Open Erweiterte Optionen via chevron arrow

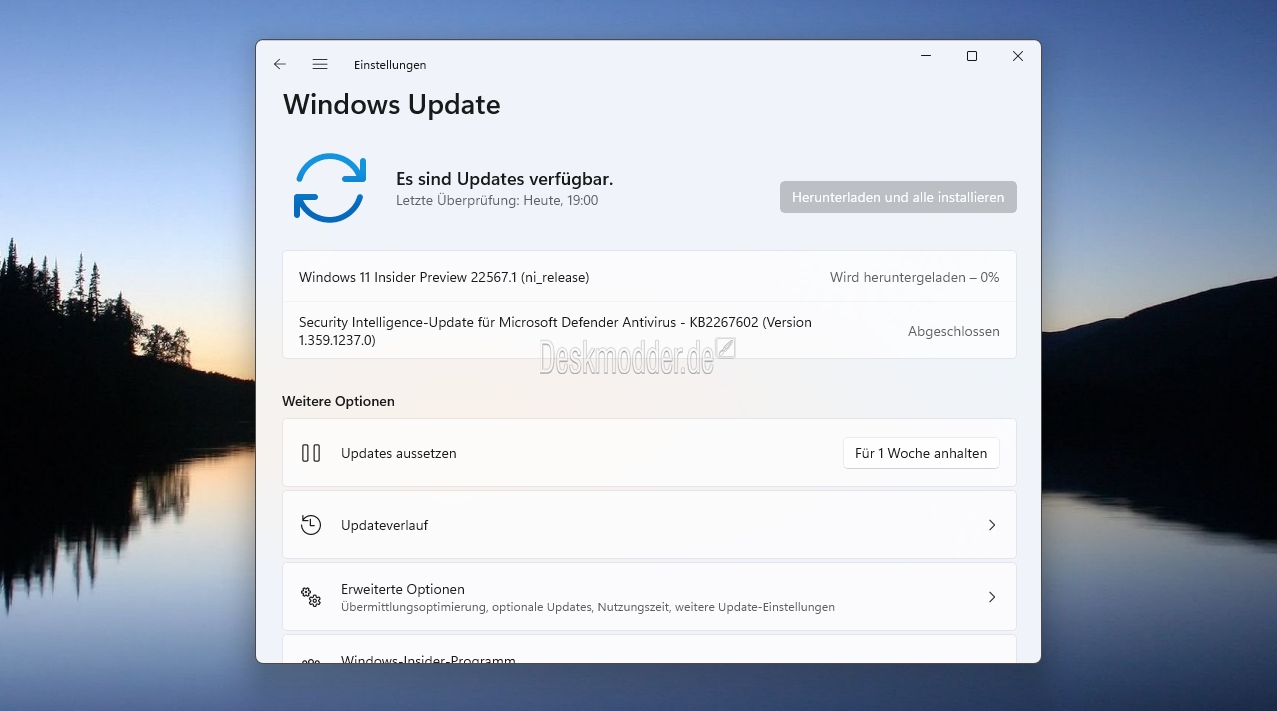click(x=992, y=597)
